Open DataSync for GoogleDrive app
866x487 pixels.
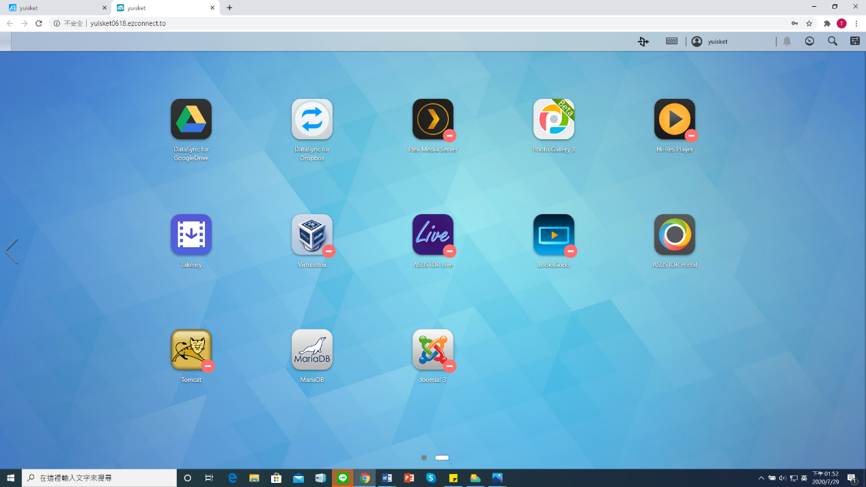[x=191, y=119]
